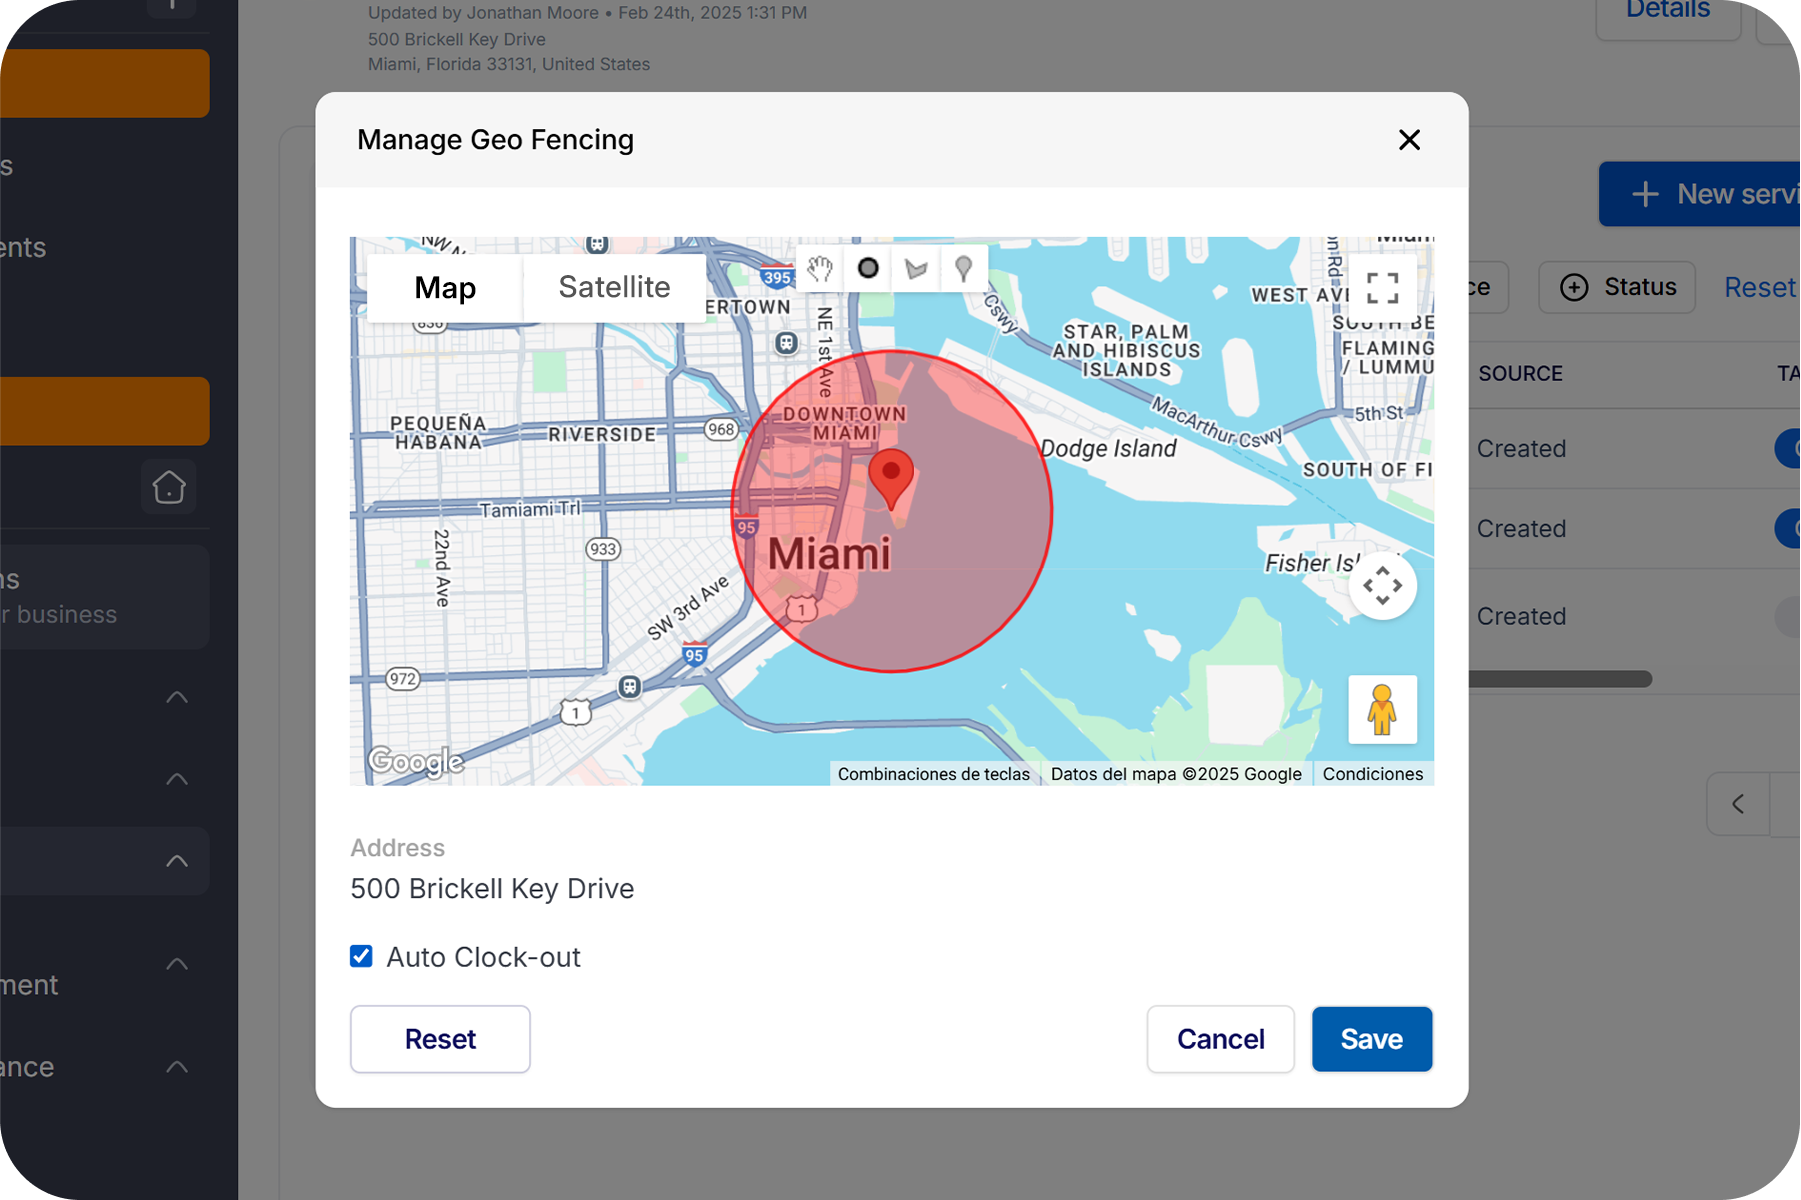The width and height of the screenshot is (1801, 1200).
Task: Click the map camera pan control
Action: click(x=1382, y=585)
